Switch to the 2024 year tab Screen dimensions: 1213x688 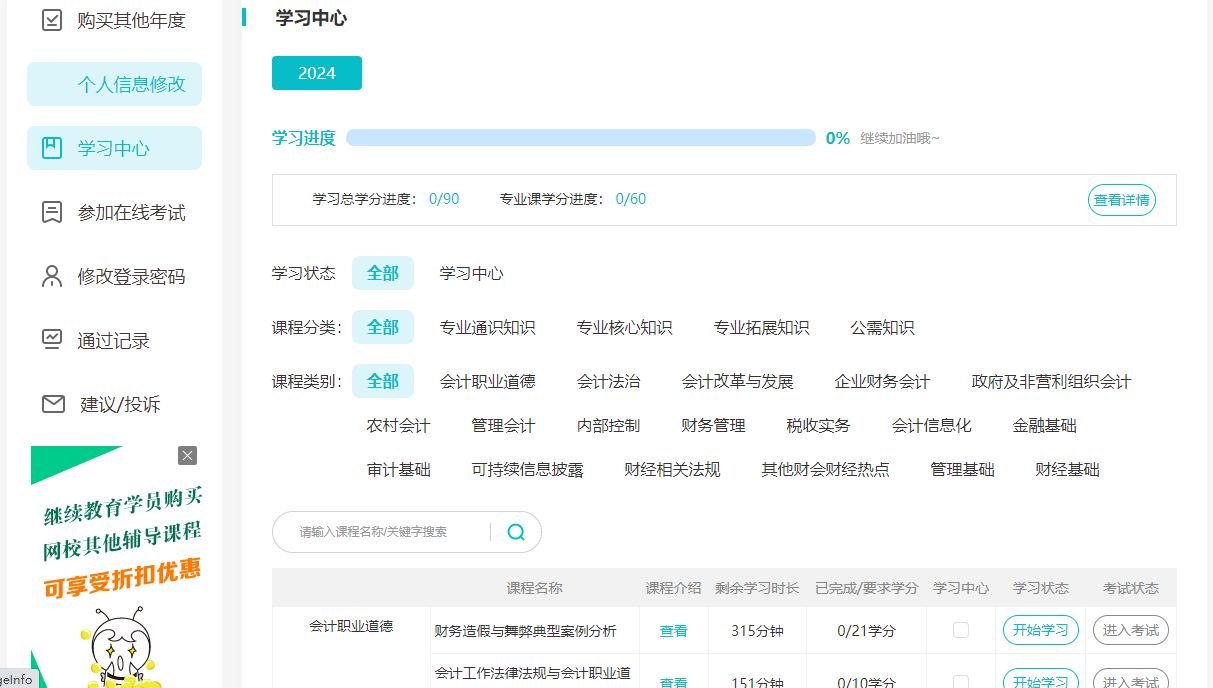(316, 72)
